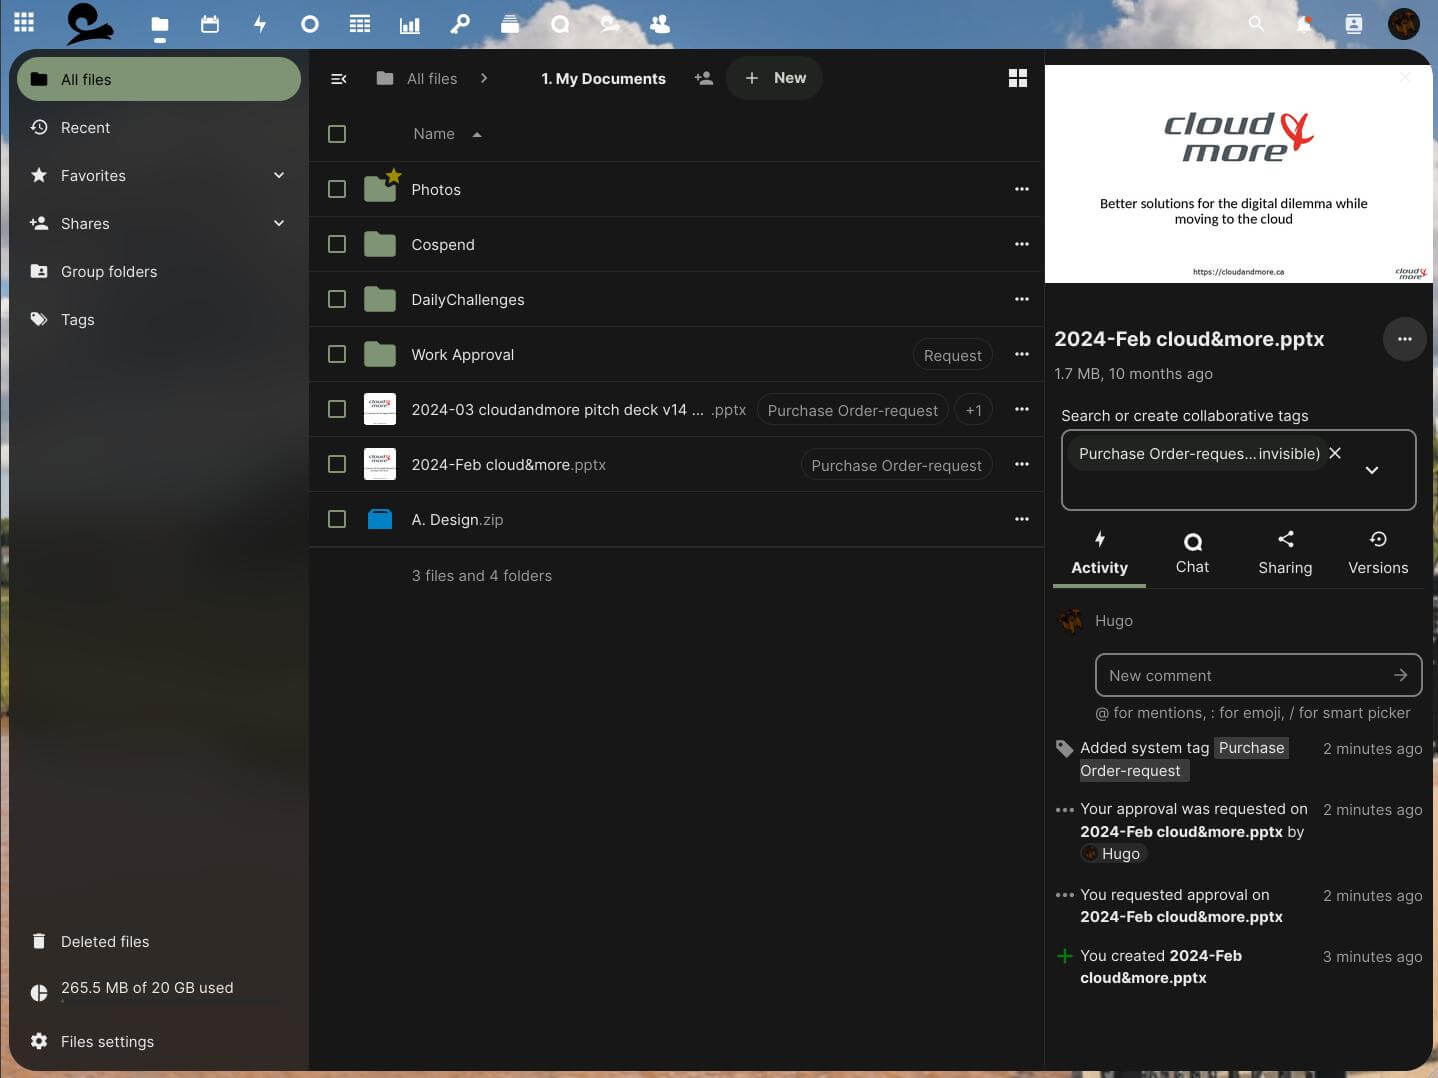This screenshot has height=1078, width=1438.
Task: Open the Deck app icon in top bar
Action: (510, 24)
